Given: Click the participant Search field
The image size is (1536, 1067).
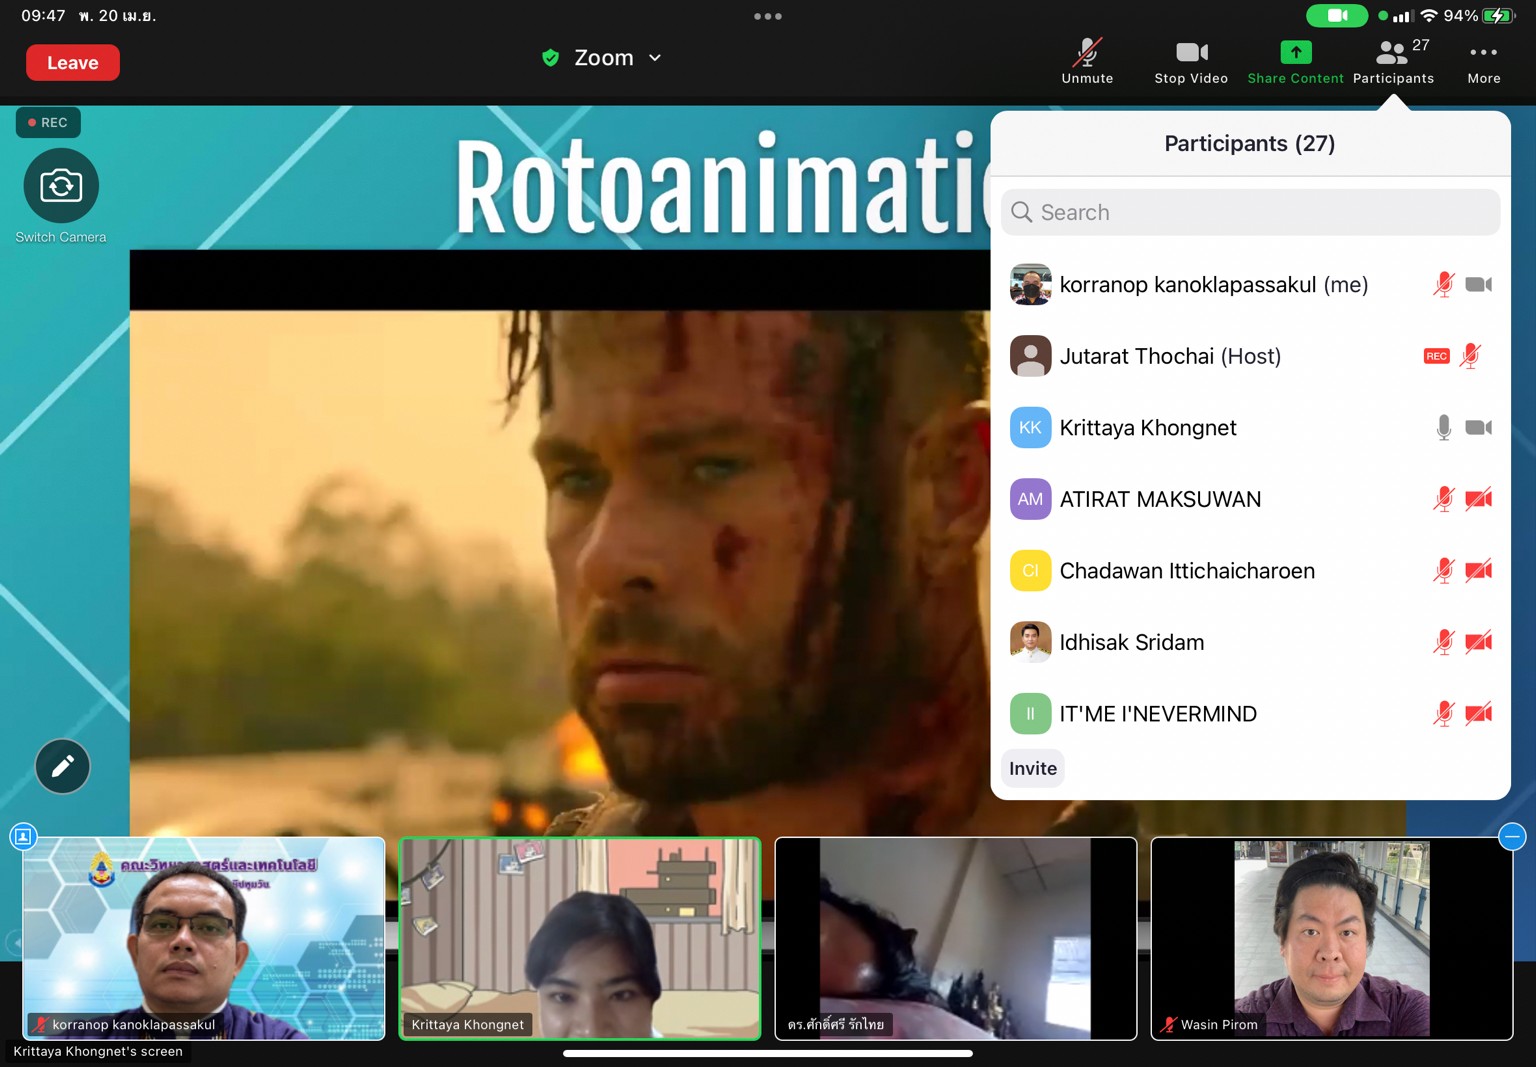Looking at the screenshot, I should pyautogui.click(x=1250, y=212).
